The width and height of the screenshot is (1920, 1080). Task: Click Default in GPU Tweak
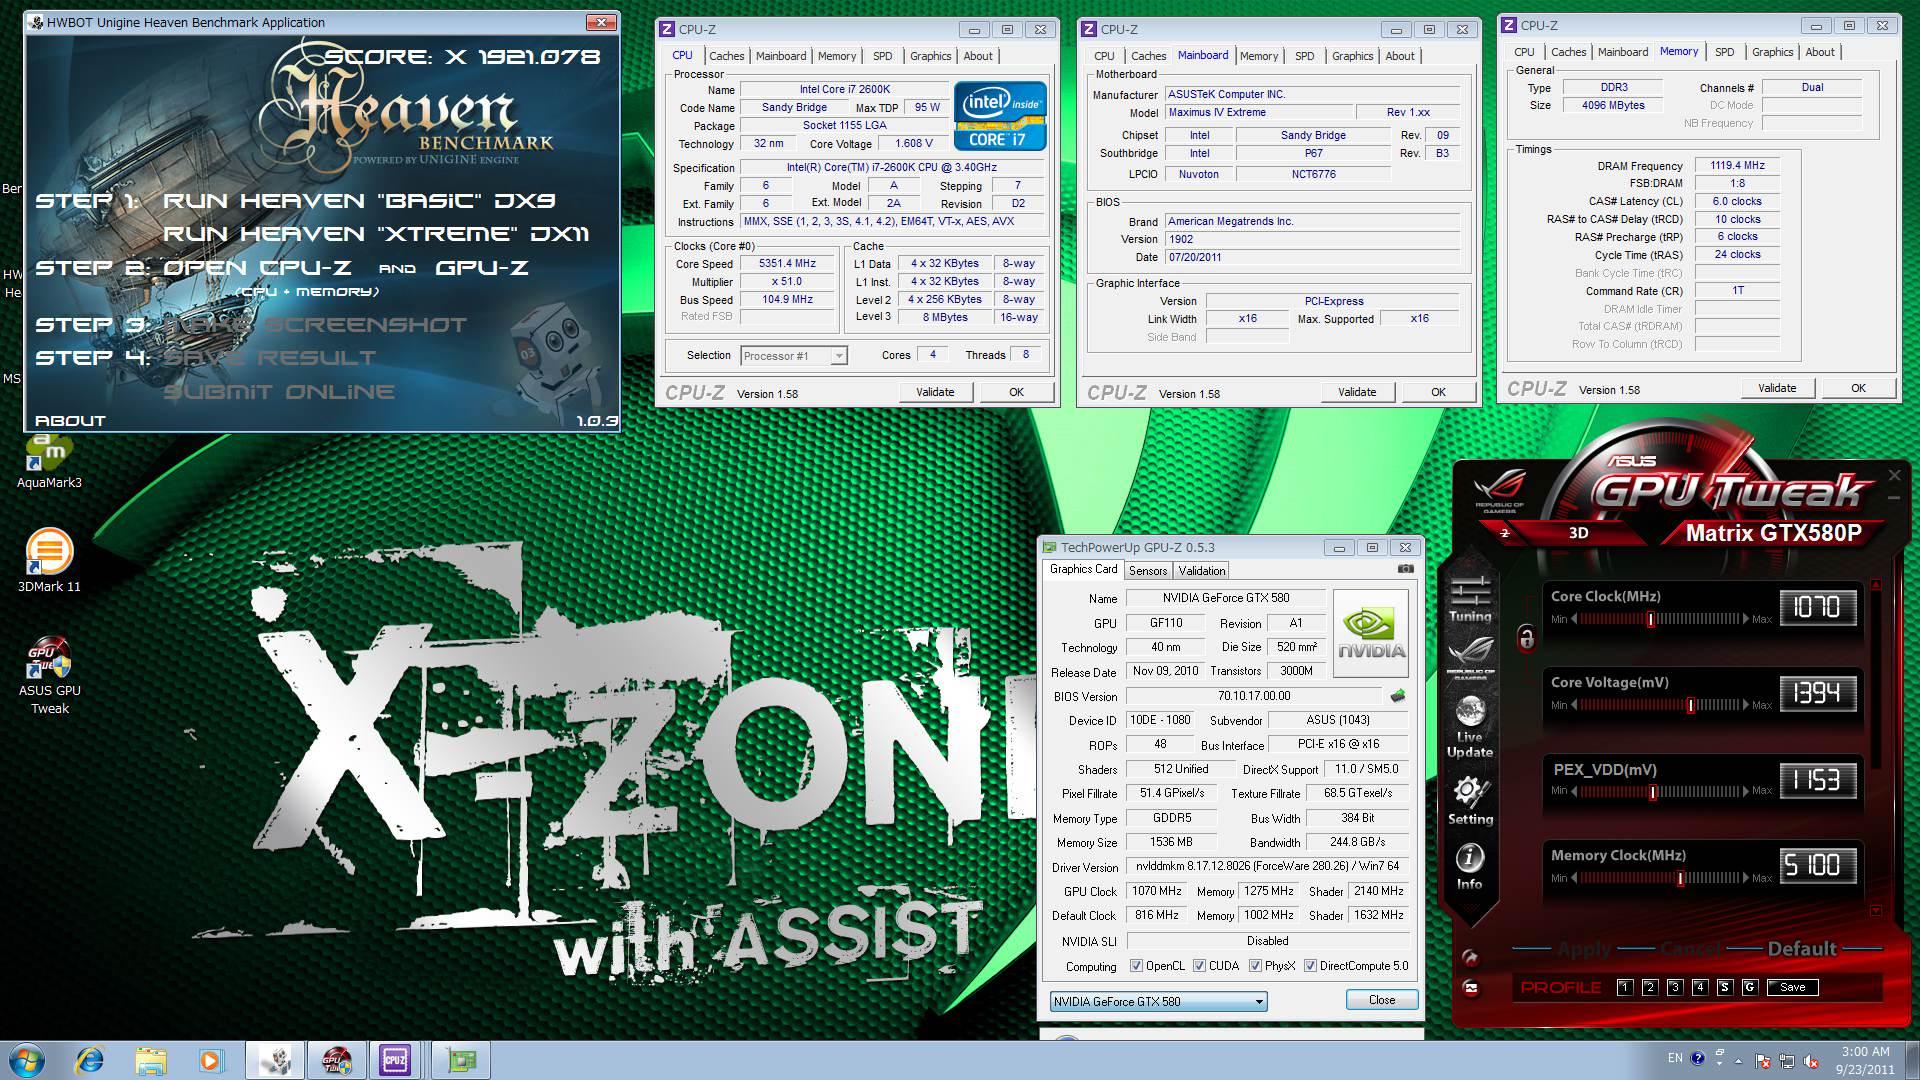pos(1802,948)
